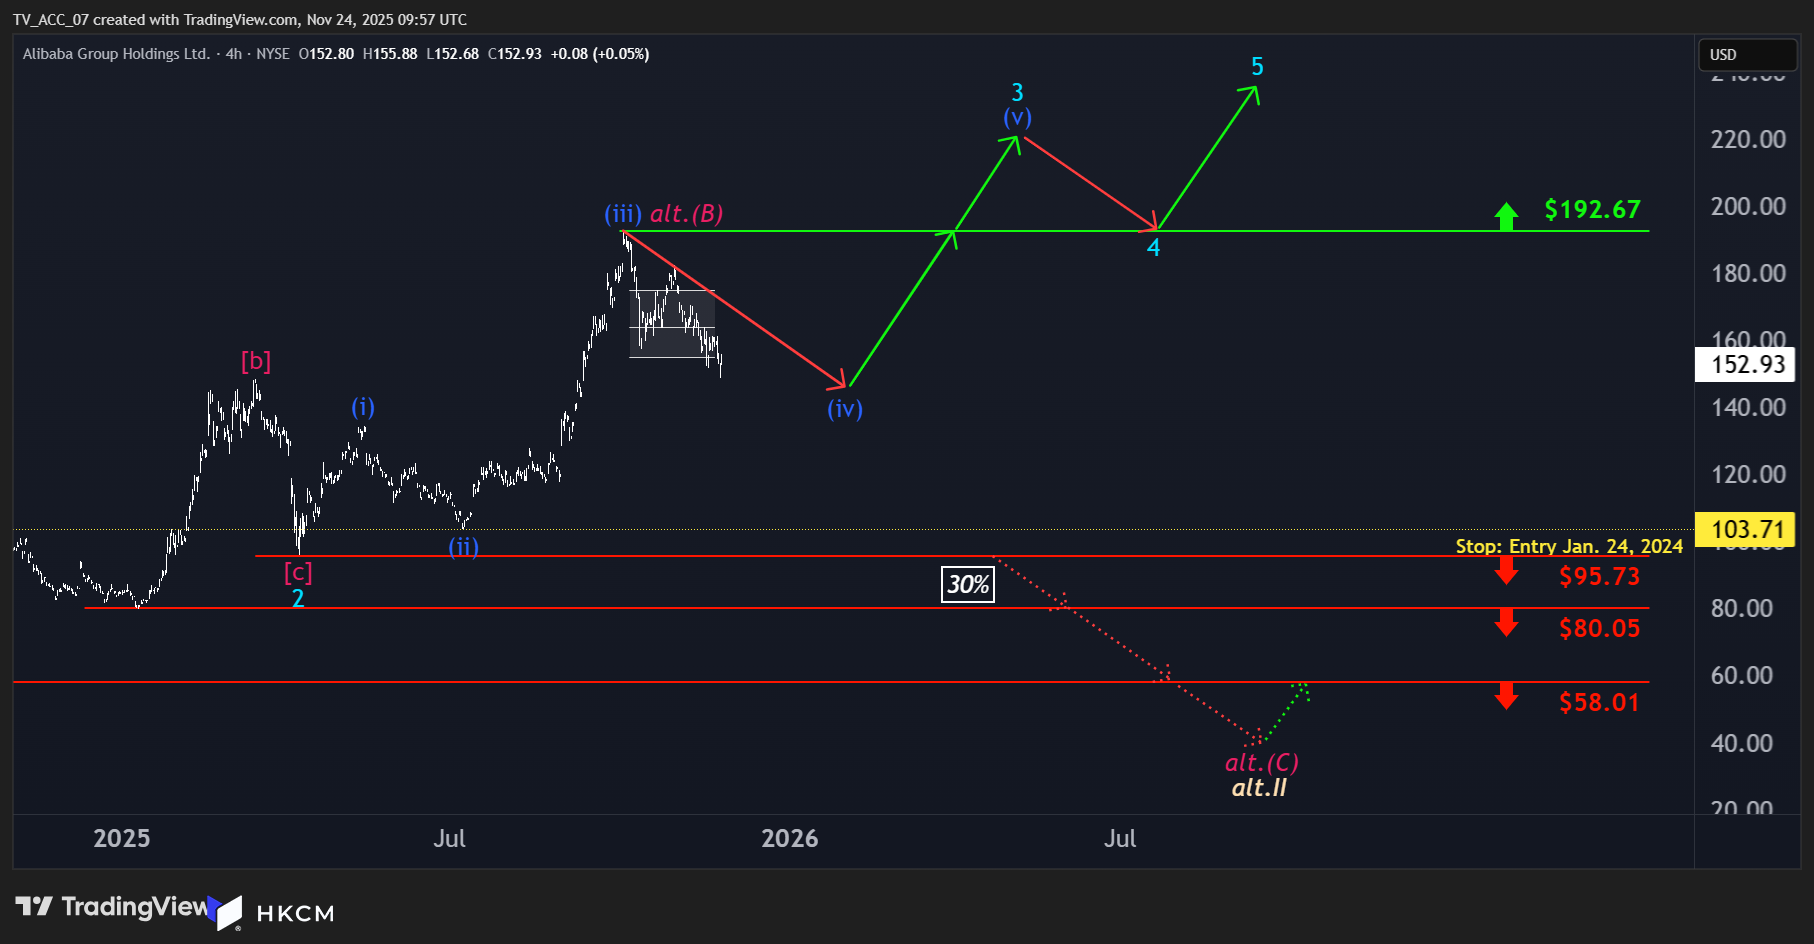
Task: Click the USD currency button
Action: tap(1747, 54)
